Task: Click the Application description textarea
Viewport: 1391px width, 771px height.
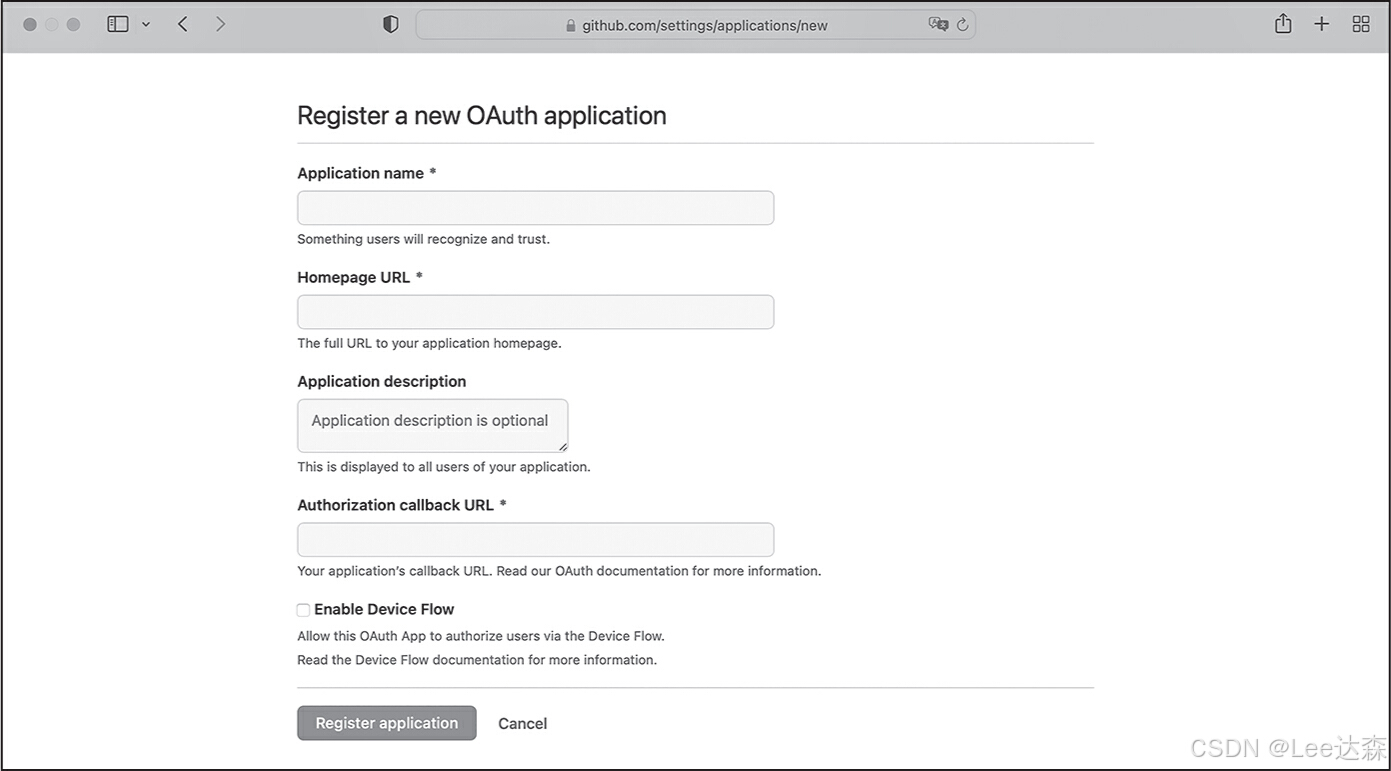Action: [x=432, y=425]
